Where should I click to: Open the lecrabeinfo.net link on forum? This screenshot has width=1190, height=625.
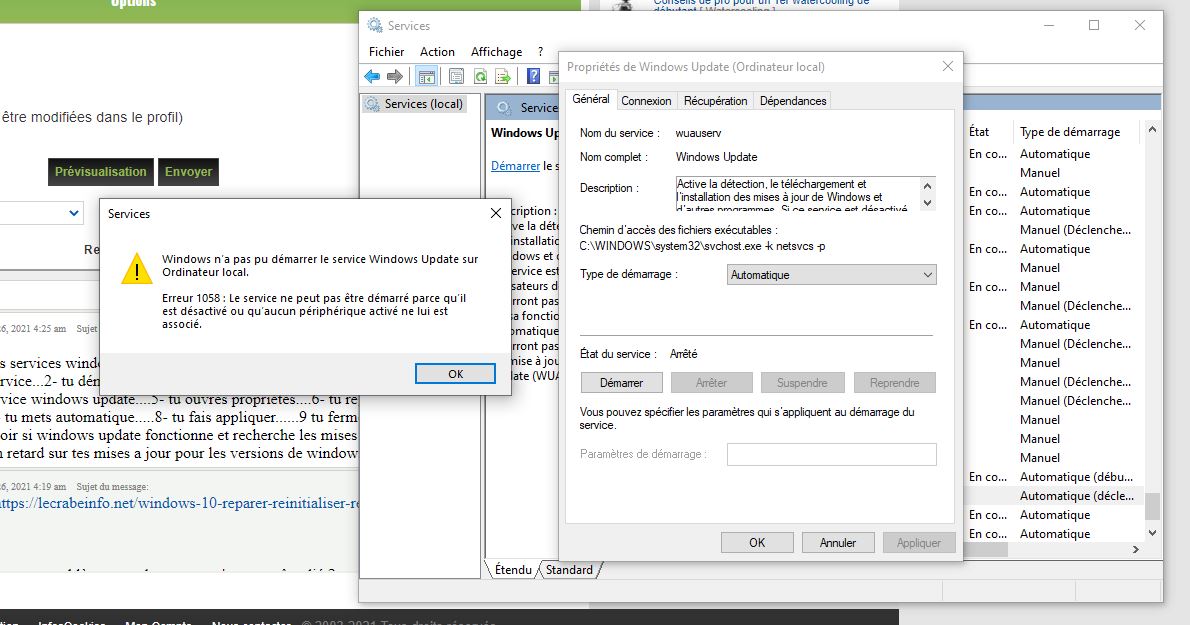pyautogui.click(x=179, y=503)
